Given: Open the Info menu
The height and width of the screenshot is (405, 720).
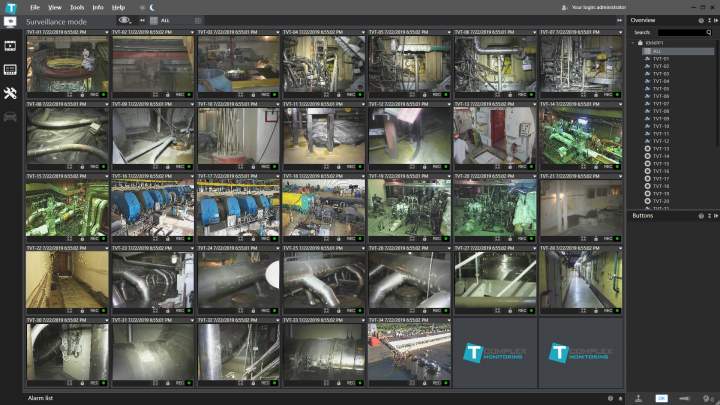Looking at the screenshot, I should click(x=98, y=7).
